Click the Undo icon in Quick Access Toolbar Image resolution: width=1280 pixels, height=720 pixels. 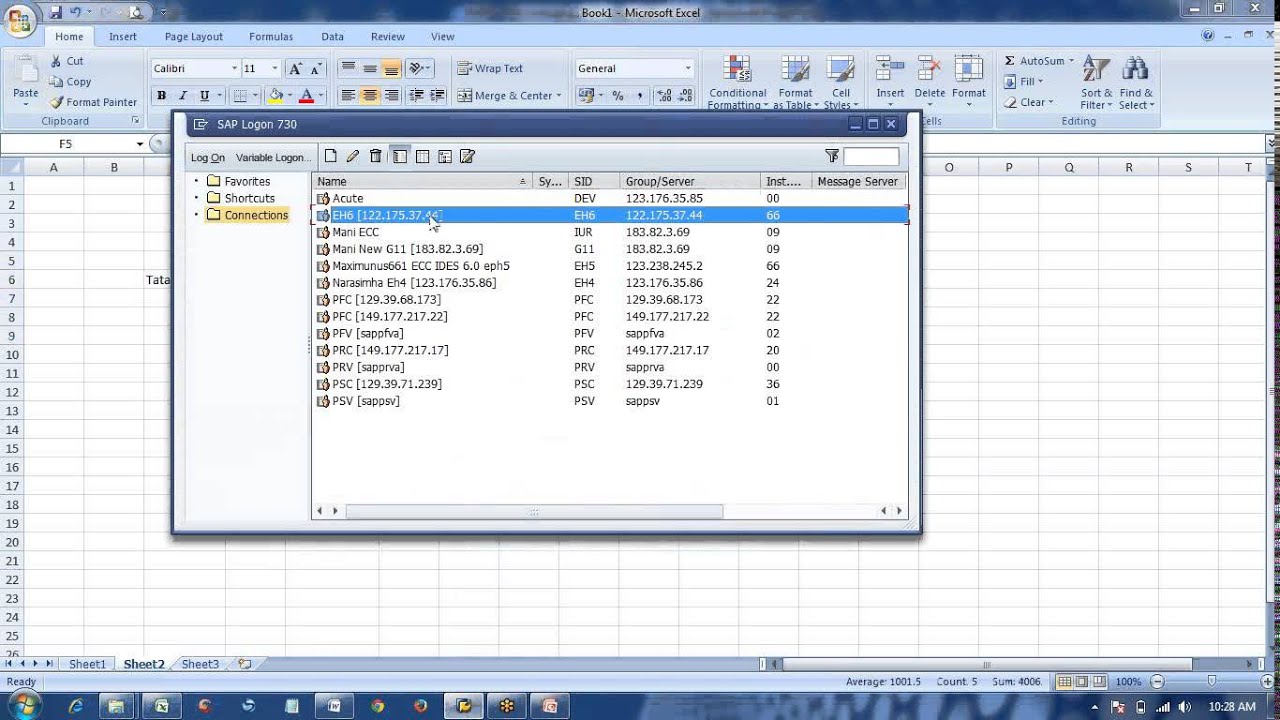pyautogui.click(x=77, y=12)
